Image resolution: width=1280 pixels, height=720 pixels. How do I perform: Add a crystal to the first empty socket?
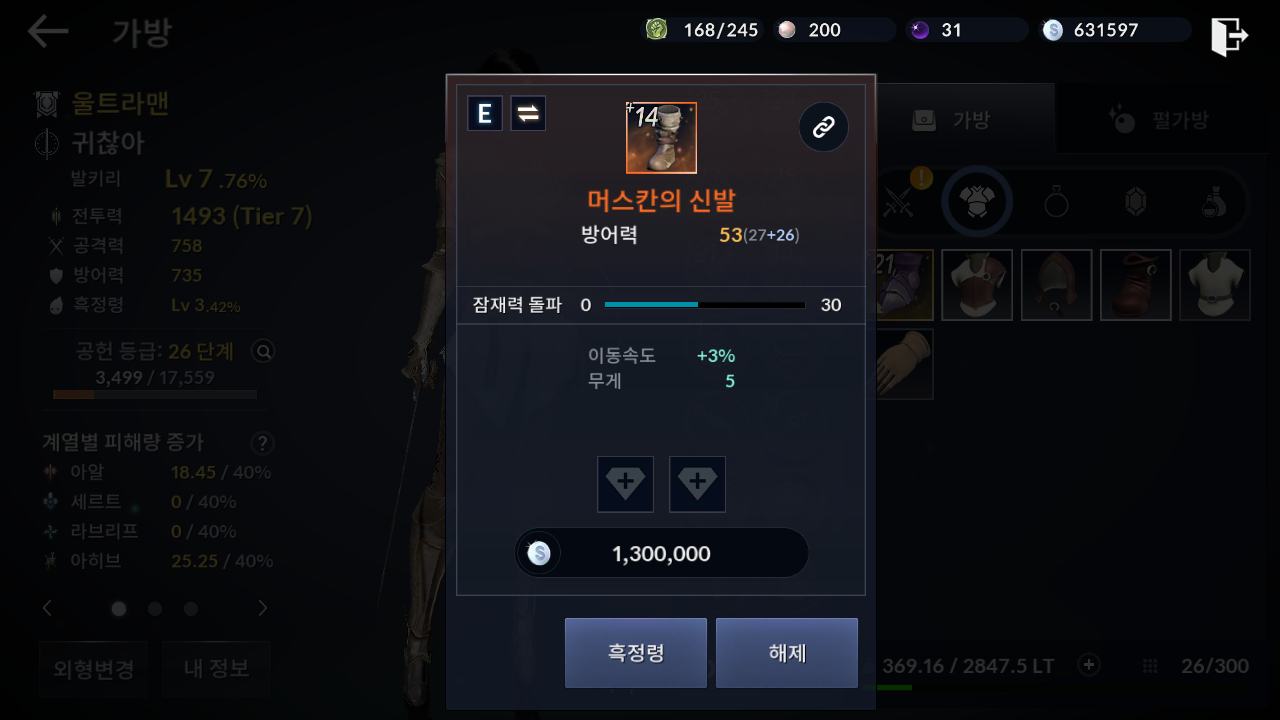click(625, 484)
